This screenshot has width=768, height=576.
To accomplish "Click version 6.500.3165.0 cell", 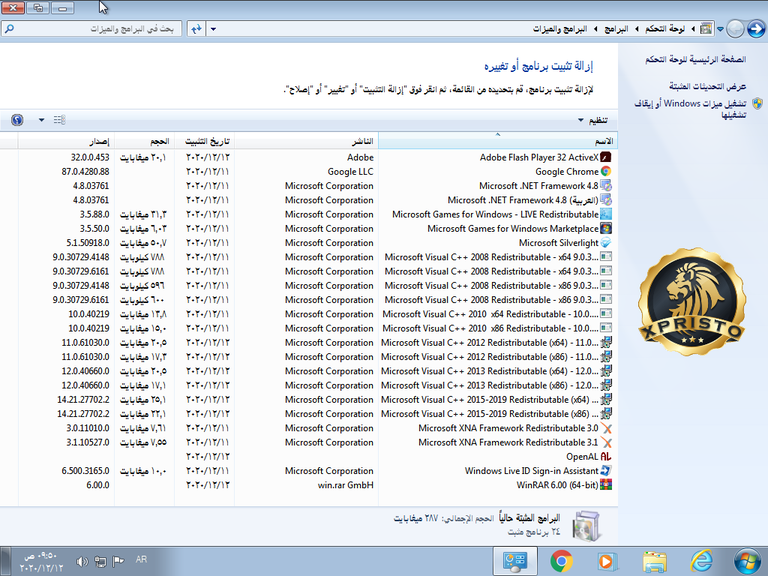I will [x=85, y=471].
